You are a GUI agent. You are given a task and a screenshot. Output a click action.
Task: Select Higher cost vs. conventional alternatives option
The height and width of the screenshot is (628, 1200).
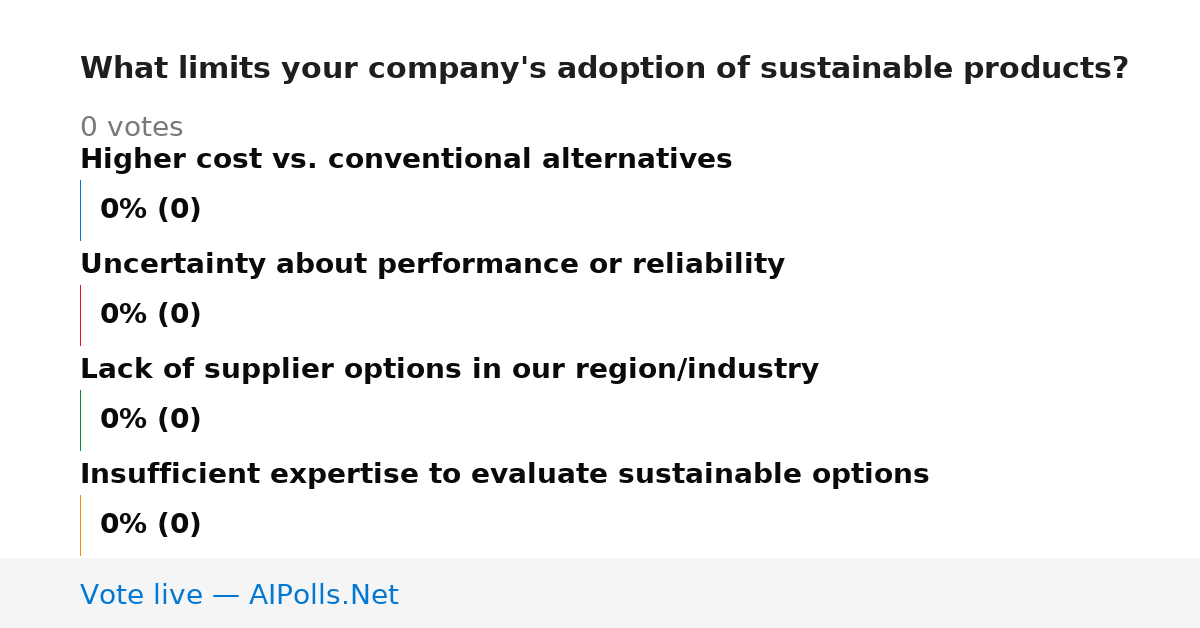(x=406, y=160)
